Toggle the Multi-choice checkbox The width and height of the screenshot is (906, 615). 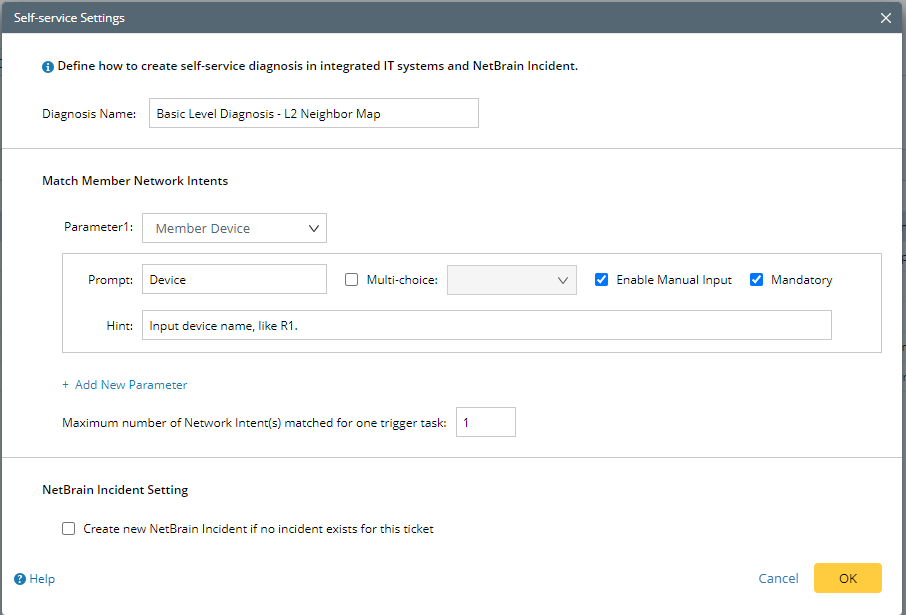[x=351, y=280]
